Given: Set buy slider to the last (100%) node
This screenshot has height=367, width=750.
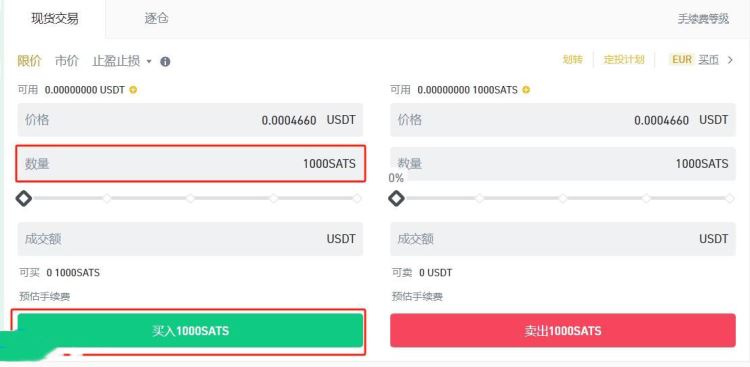Looking at the screenshot, I should [357, 198].
